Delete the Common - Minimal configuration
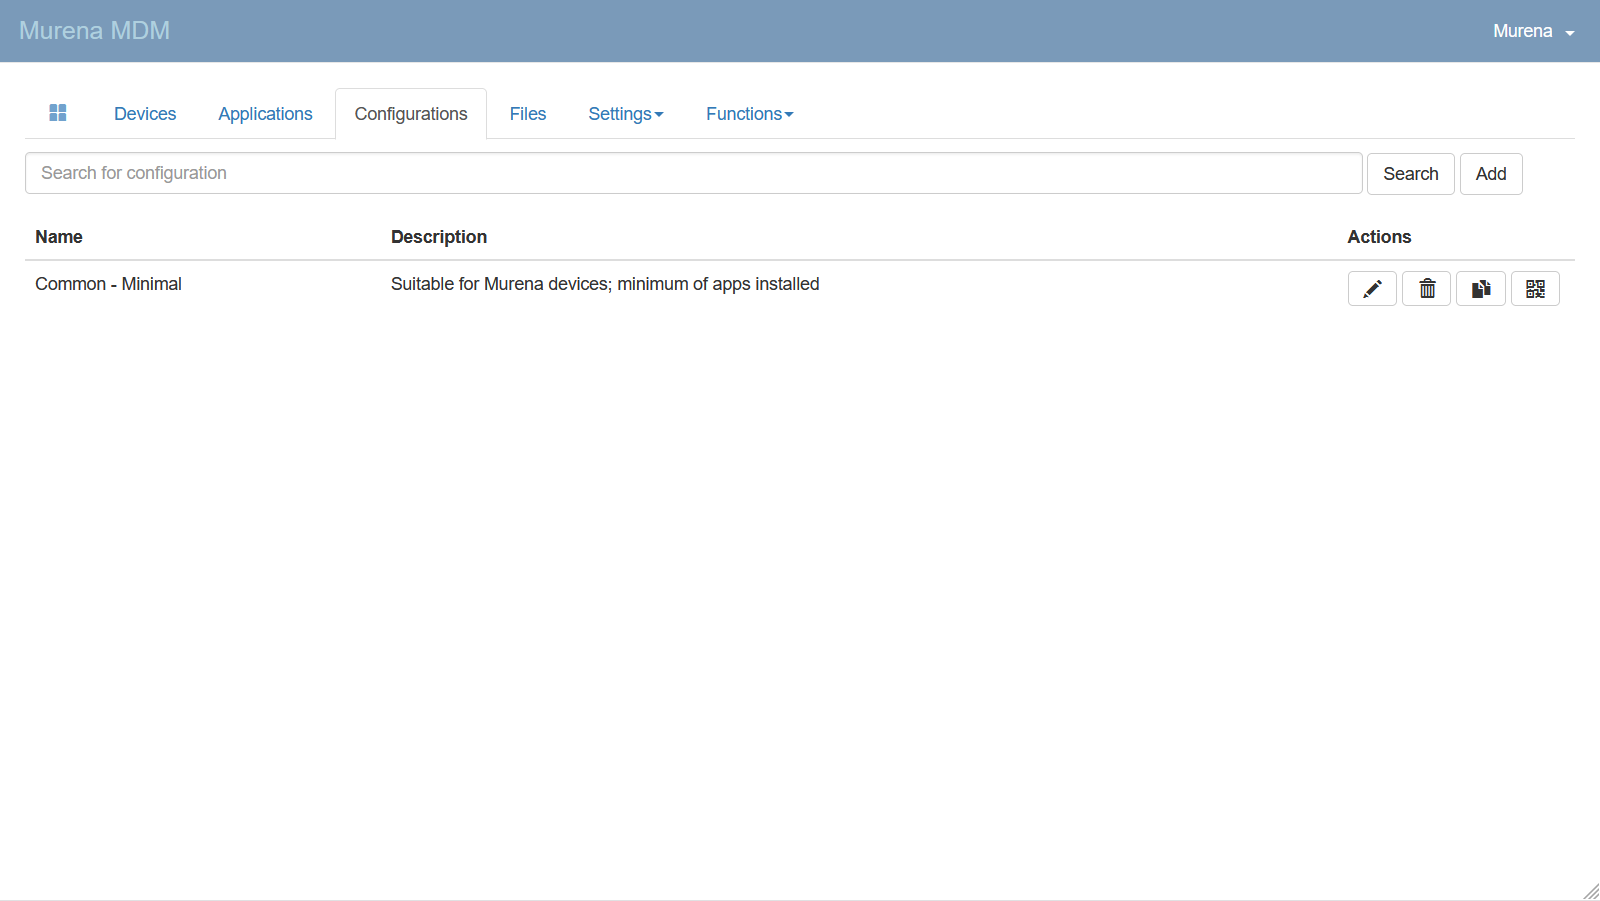 point(1426,289)
